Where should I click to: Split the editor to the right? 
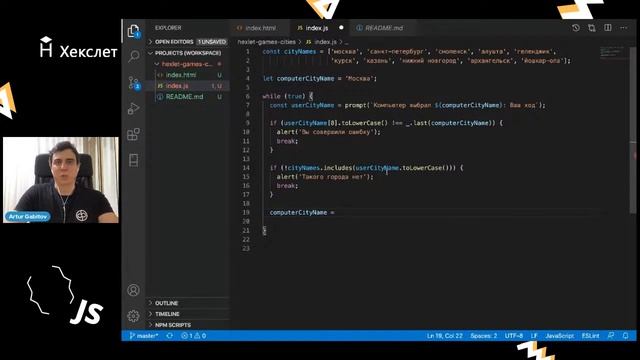point(608,28)
